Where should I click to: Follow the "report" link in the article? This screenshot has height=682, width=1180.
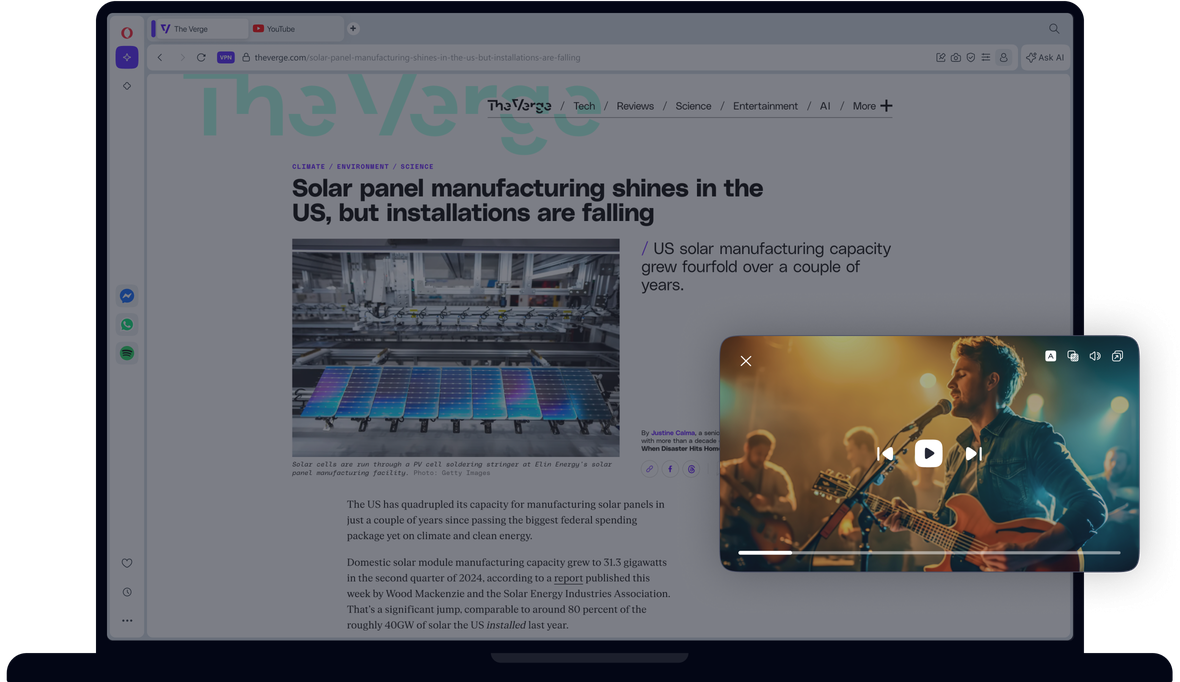[x=568, y=578]
